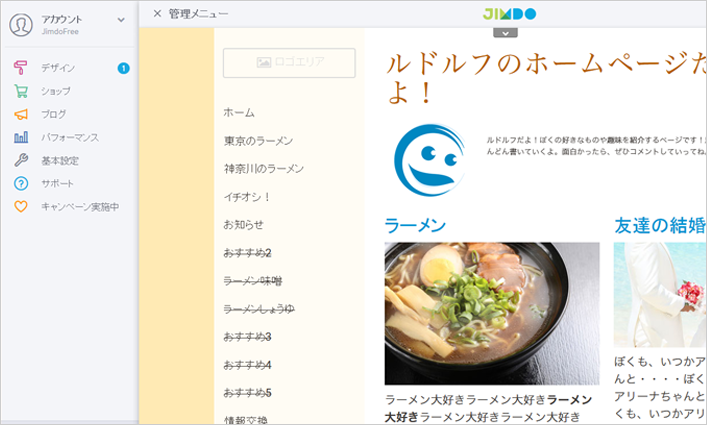The width and height of the screenshot is (707, 425).
Task: Click the ルドルフだよ intro paragraph text
Action: [596, 146]
